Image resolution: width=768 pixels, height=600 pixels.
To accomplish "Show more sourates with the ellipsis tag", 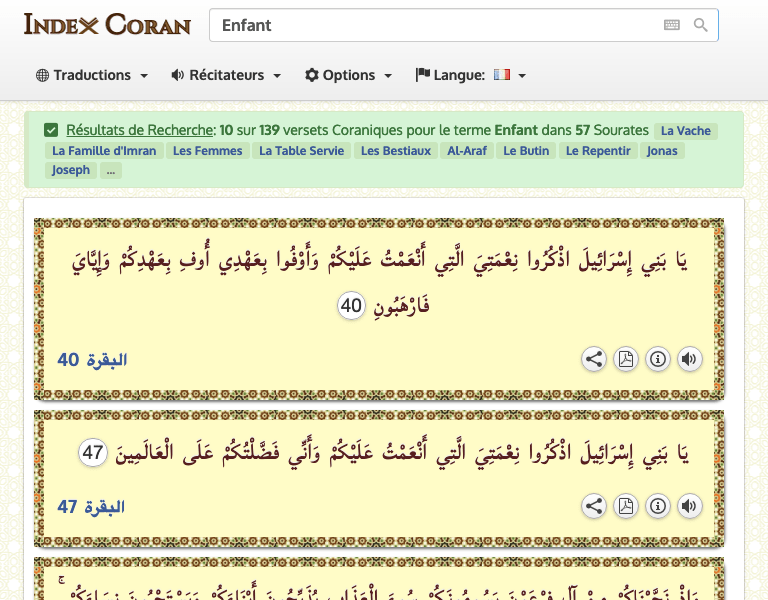I will pyautogui.click(x=110, y=170).
